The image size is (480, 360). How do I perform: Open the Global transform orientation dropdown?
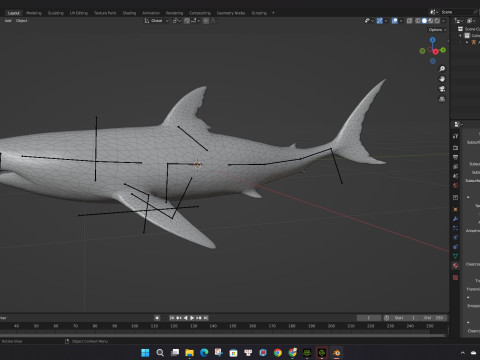157,21
